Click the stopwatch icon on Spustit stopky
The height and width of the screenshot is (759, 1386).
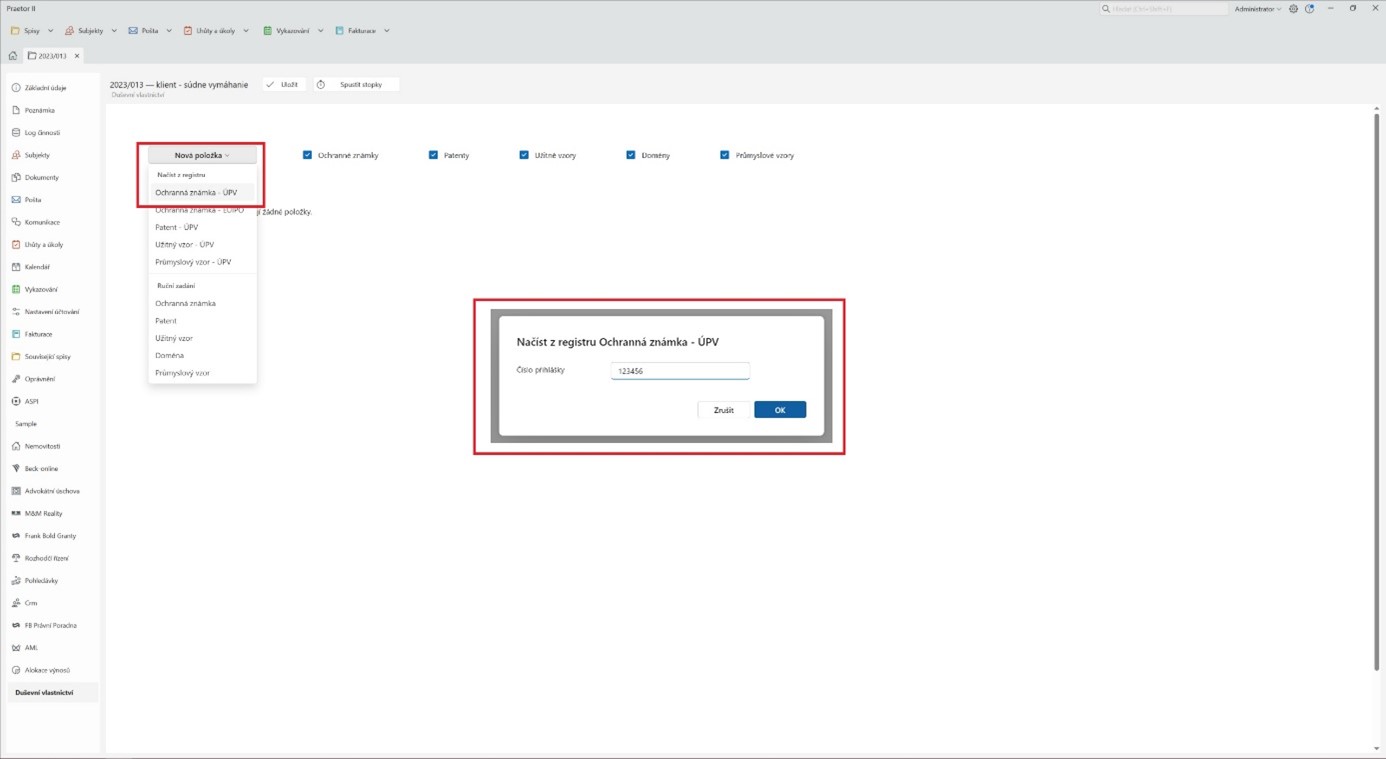(321, 85)
